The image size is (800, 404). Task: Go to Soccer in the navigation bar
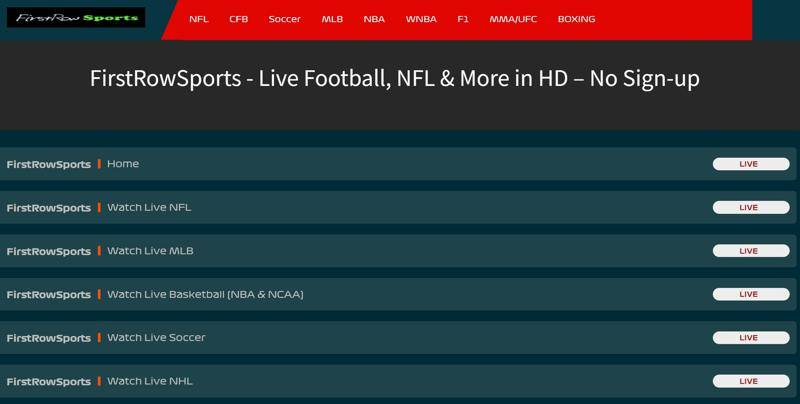click(284, 19)
